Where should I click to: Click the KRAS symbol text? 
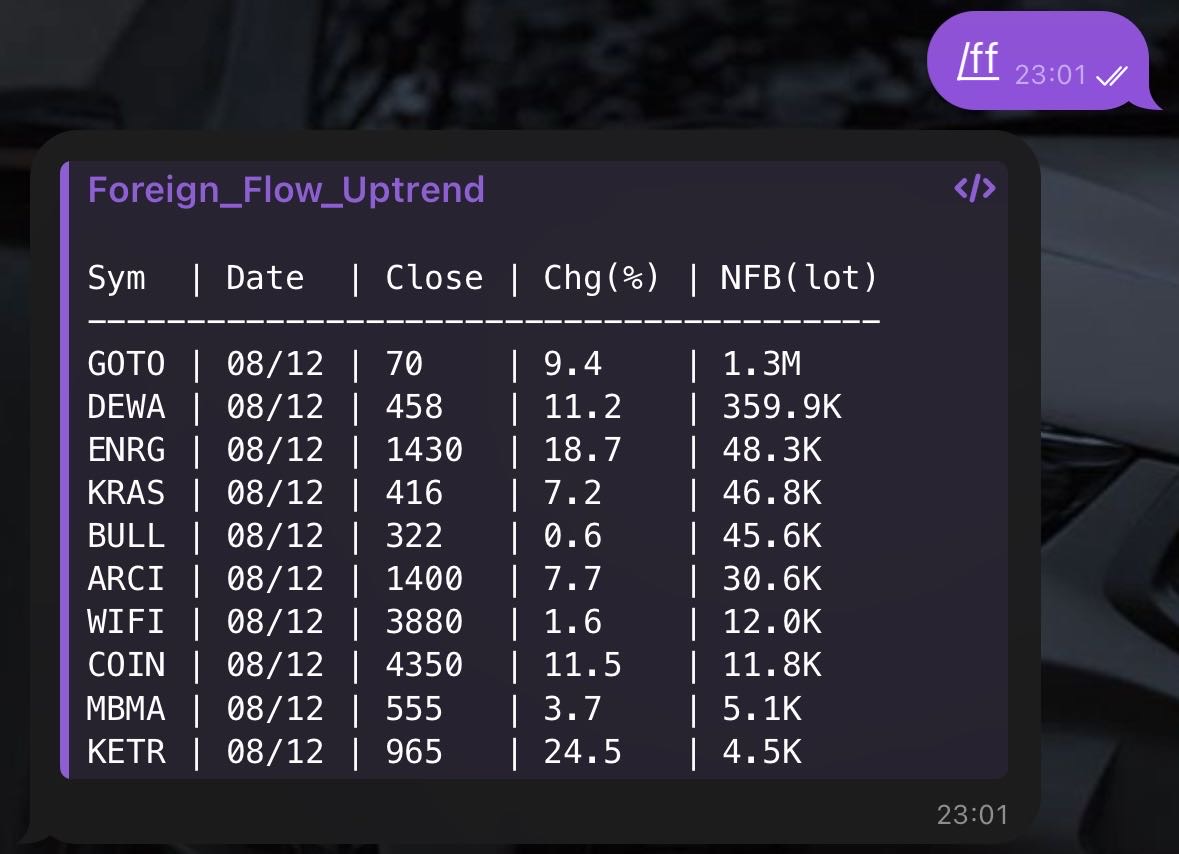click(126, 492)
